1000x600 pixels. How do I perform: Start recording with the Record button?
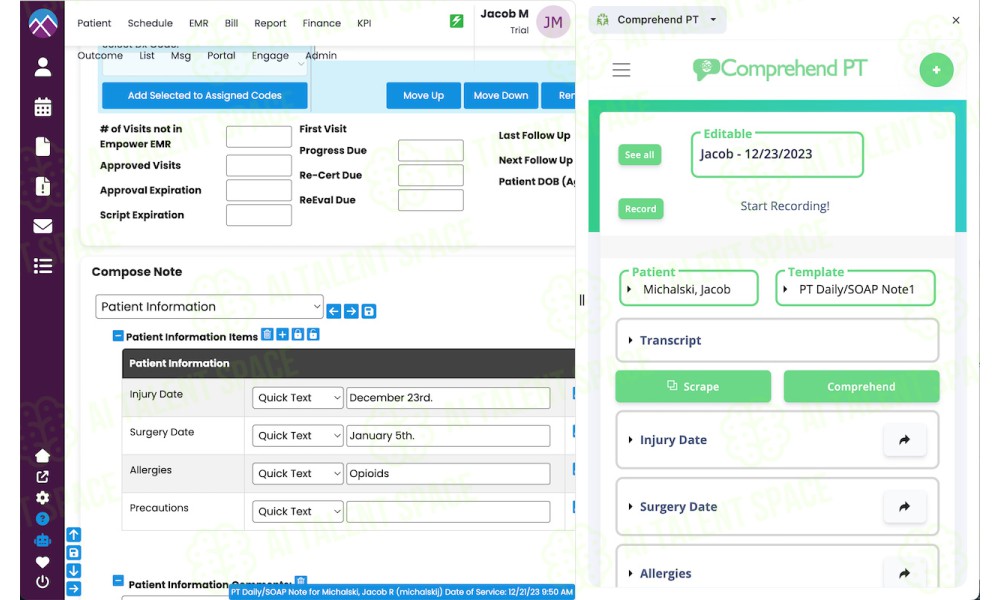[x=640, y=209]
